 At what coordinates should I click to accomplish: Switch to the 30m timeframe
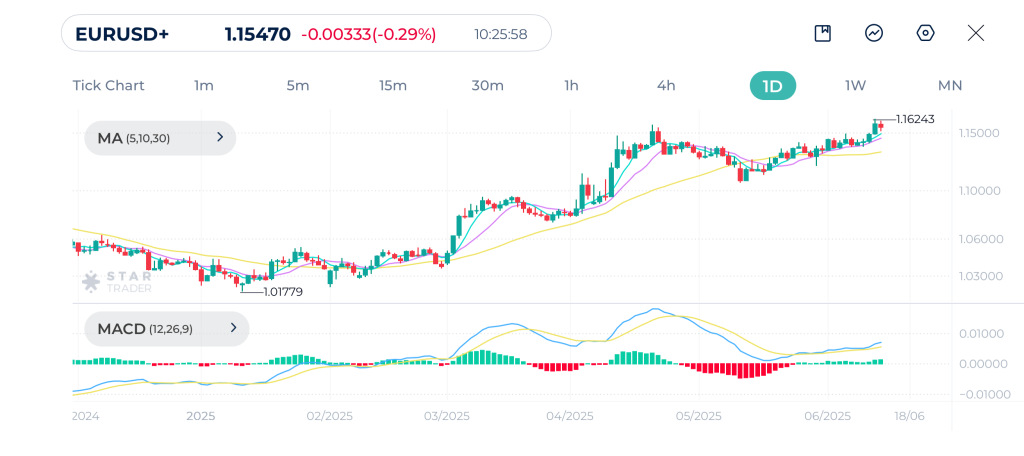(487, 85)
